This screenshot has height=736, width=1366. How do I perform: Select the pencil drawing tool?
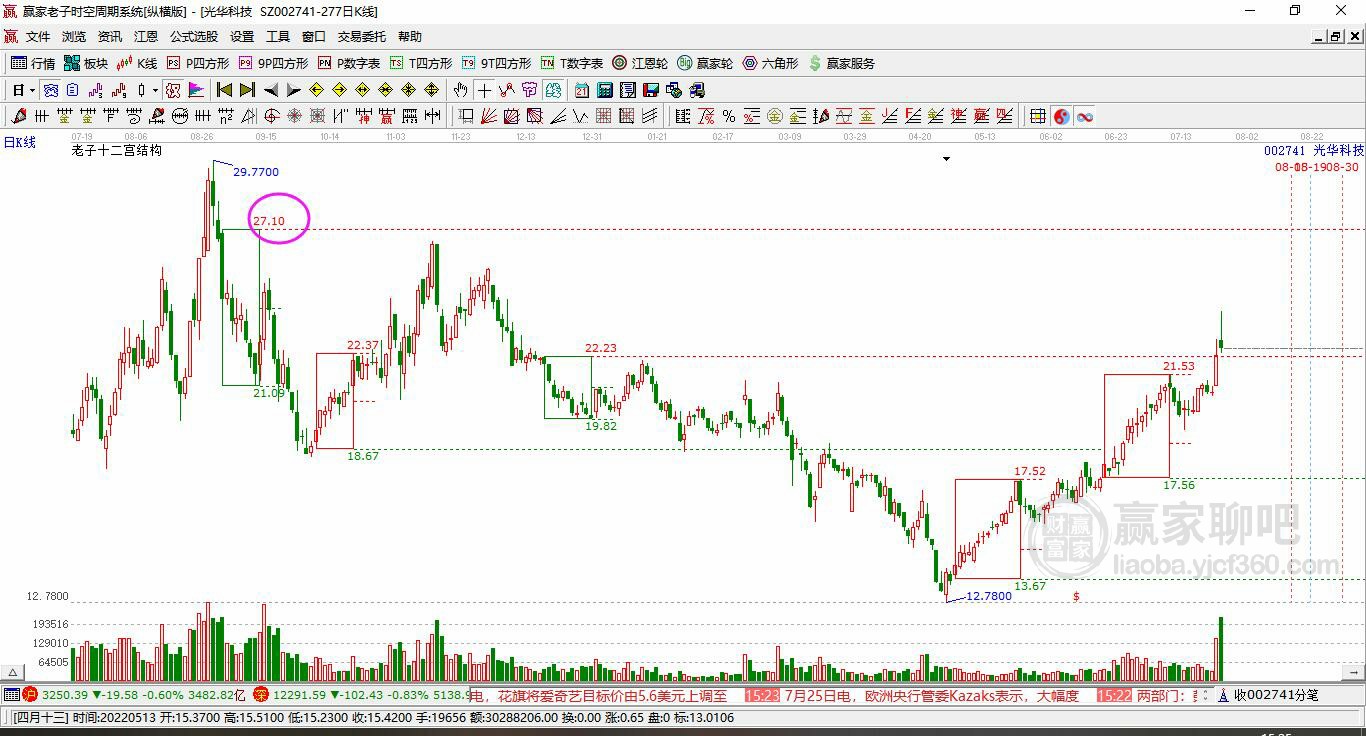[x=19, y=116]
